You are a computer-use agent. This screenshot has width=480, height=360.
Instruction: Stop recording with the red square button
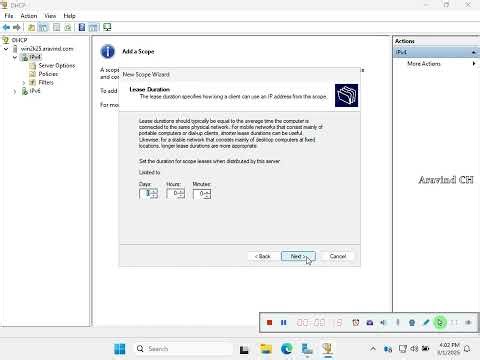click(269, 322)
